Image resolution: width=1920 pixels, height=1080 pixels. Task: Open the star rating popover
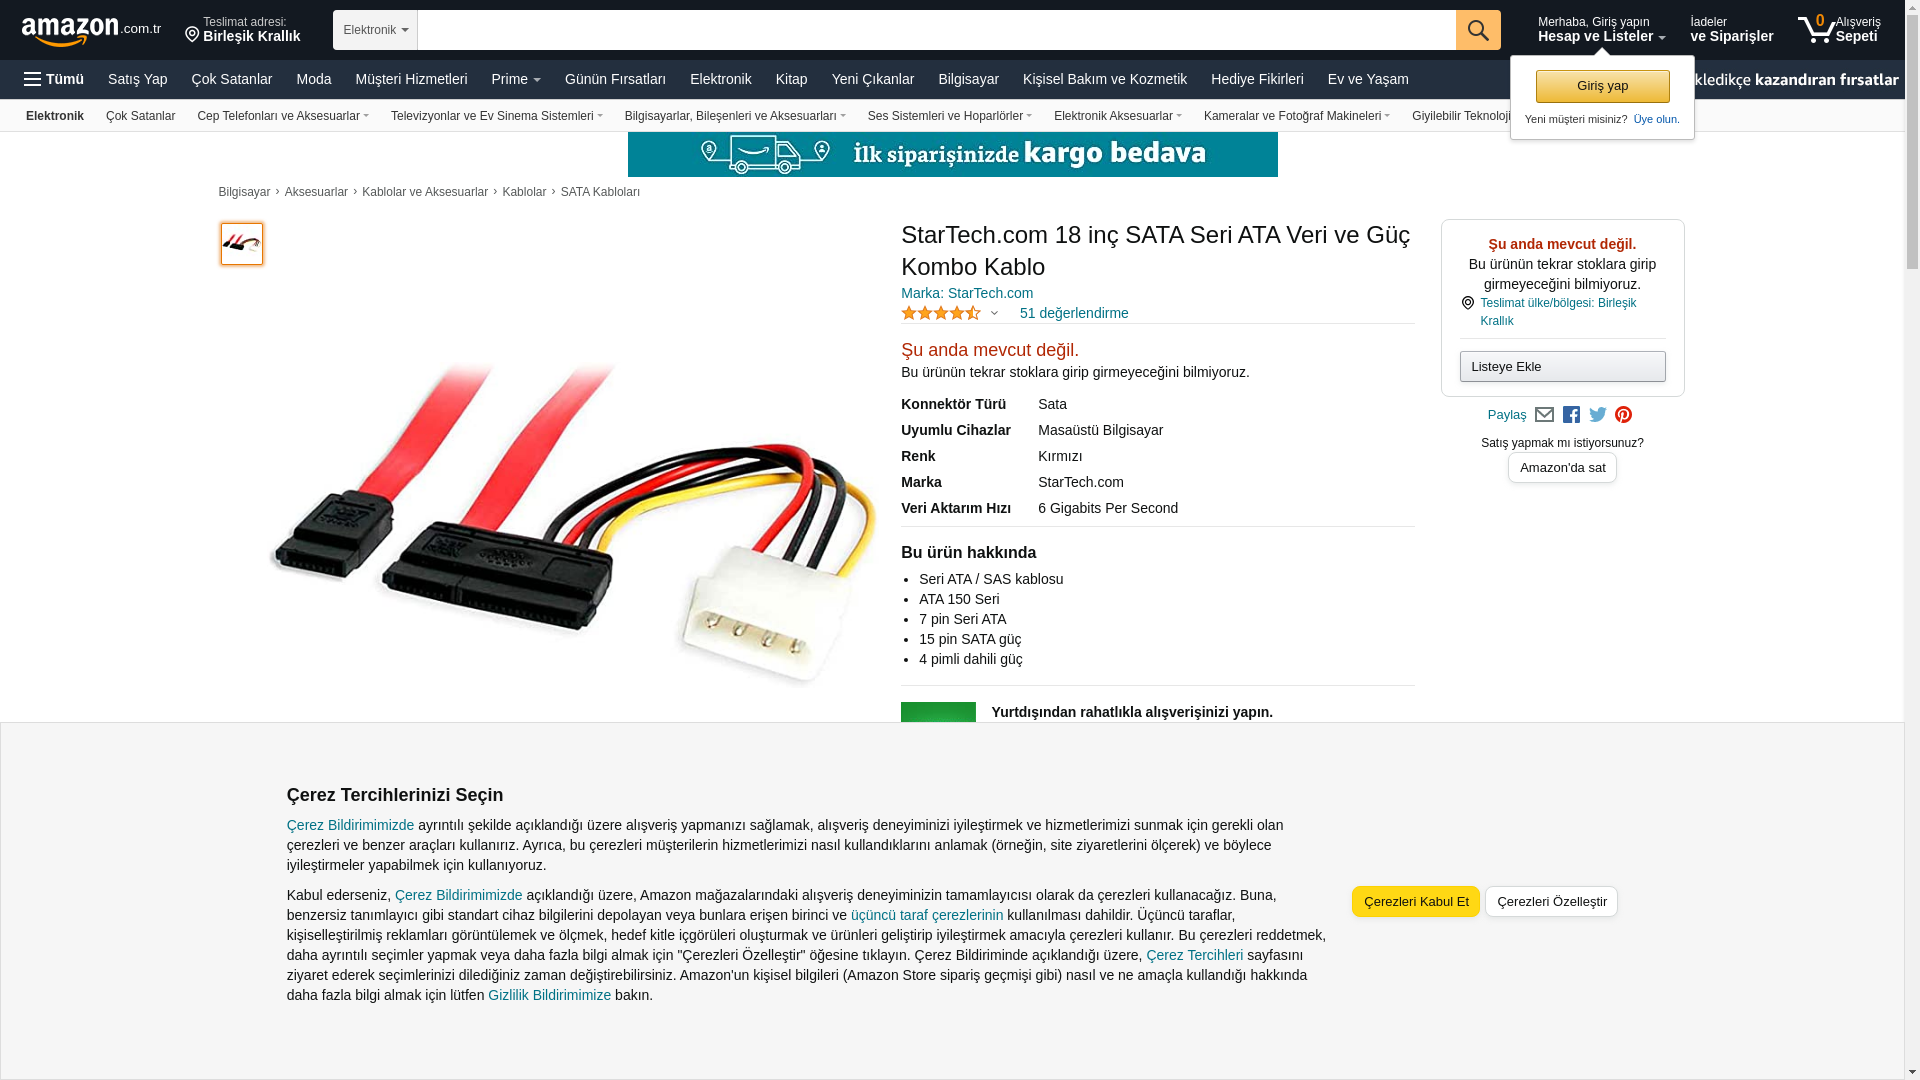point(950,313)
